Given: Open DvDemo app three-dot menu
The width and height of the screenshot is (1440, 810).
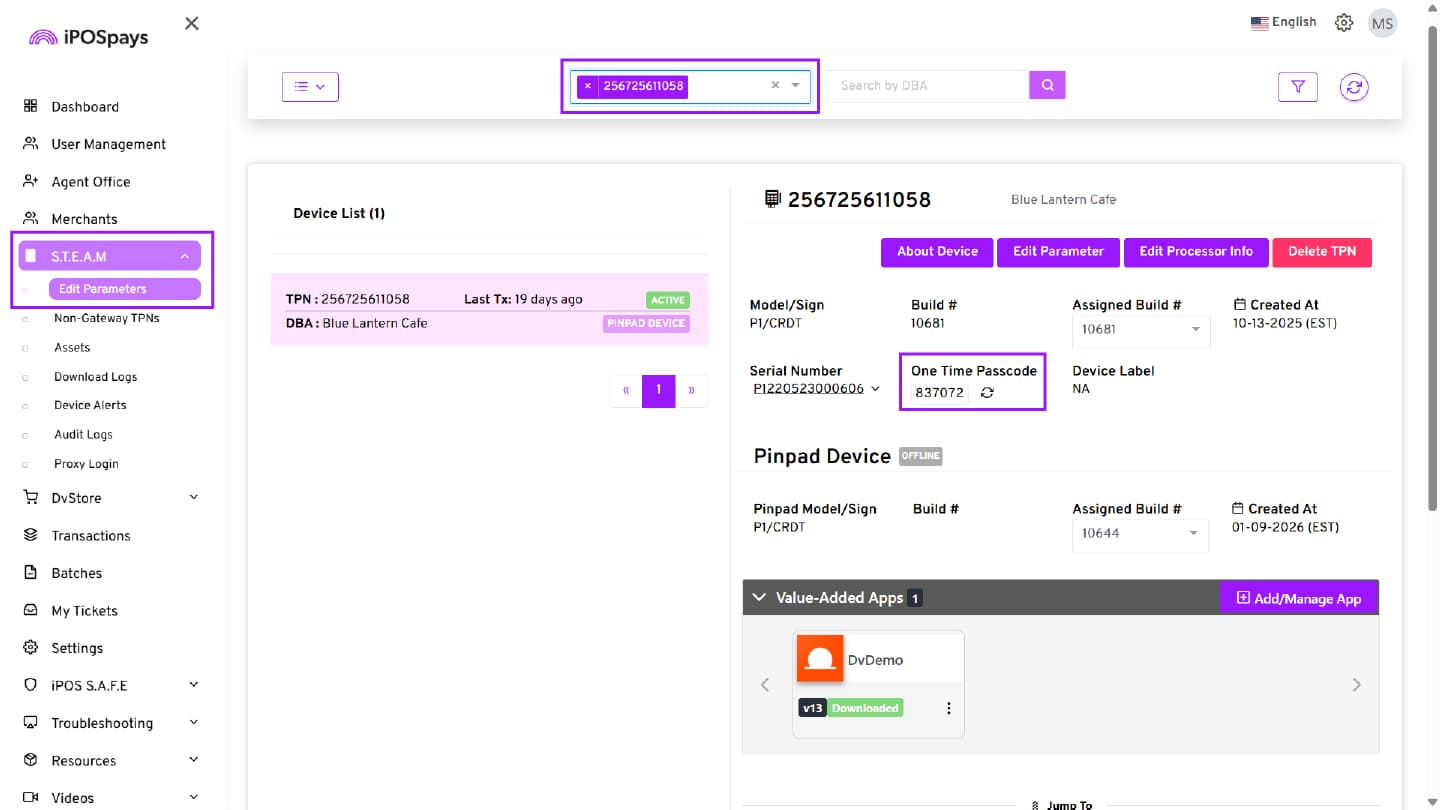Looking at the screenshot, I should [948, 708].
